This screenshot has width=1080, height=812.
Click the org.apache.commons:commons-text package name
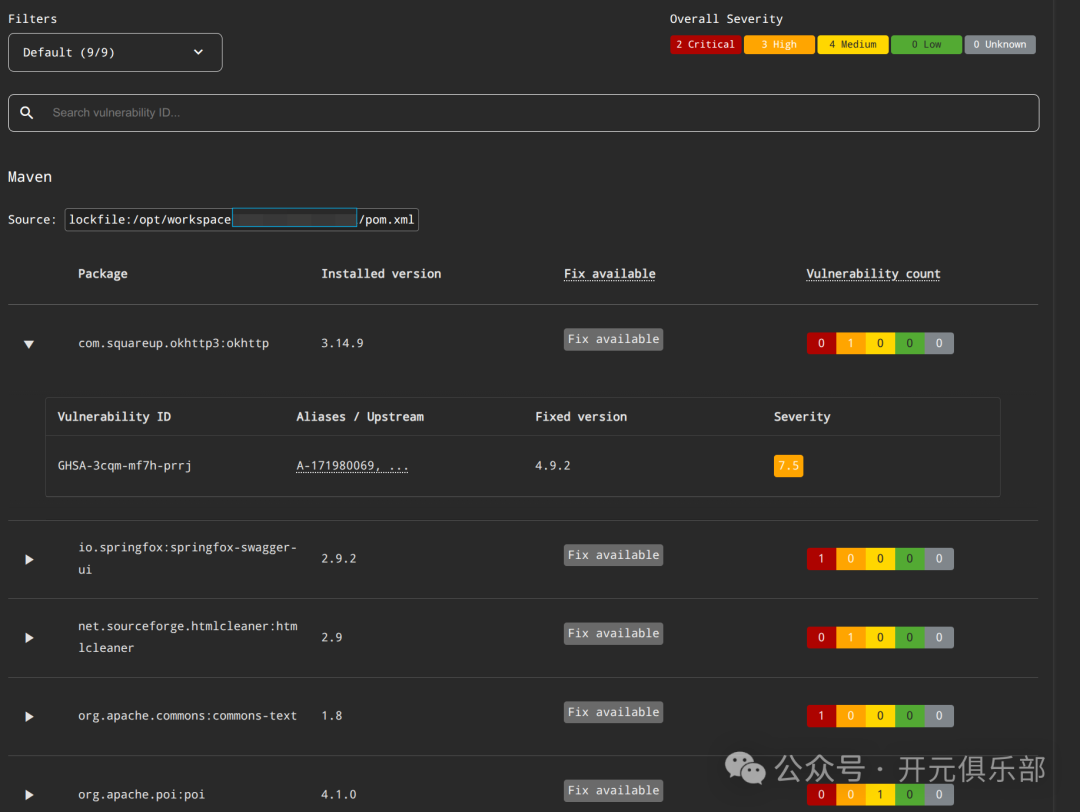pyautogui.click(x=187, y=716)
